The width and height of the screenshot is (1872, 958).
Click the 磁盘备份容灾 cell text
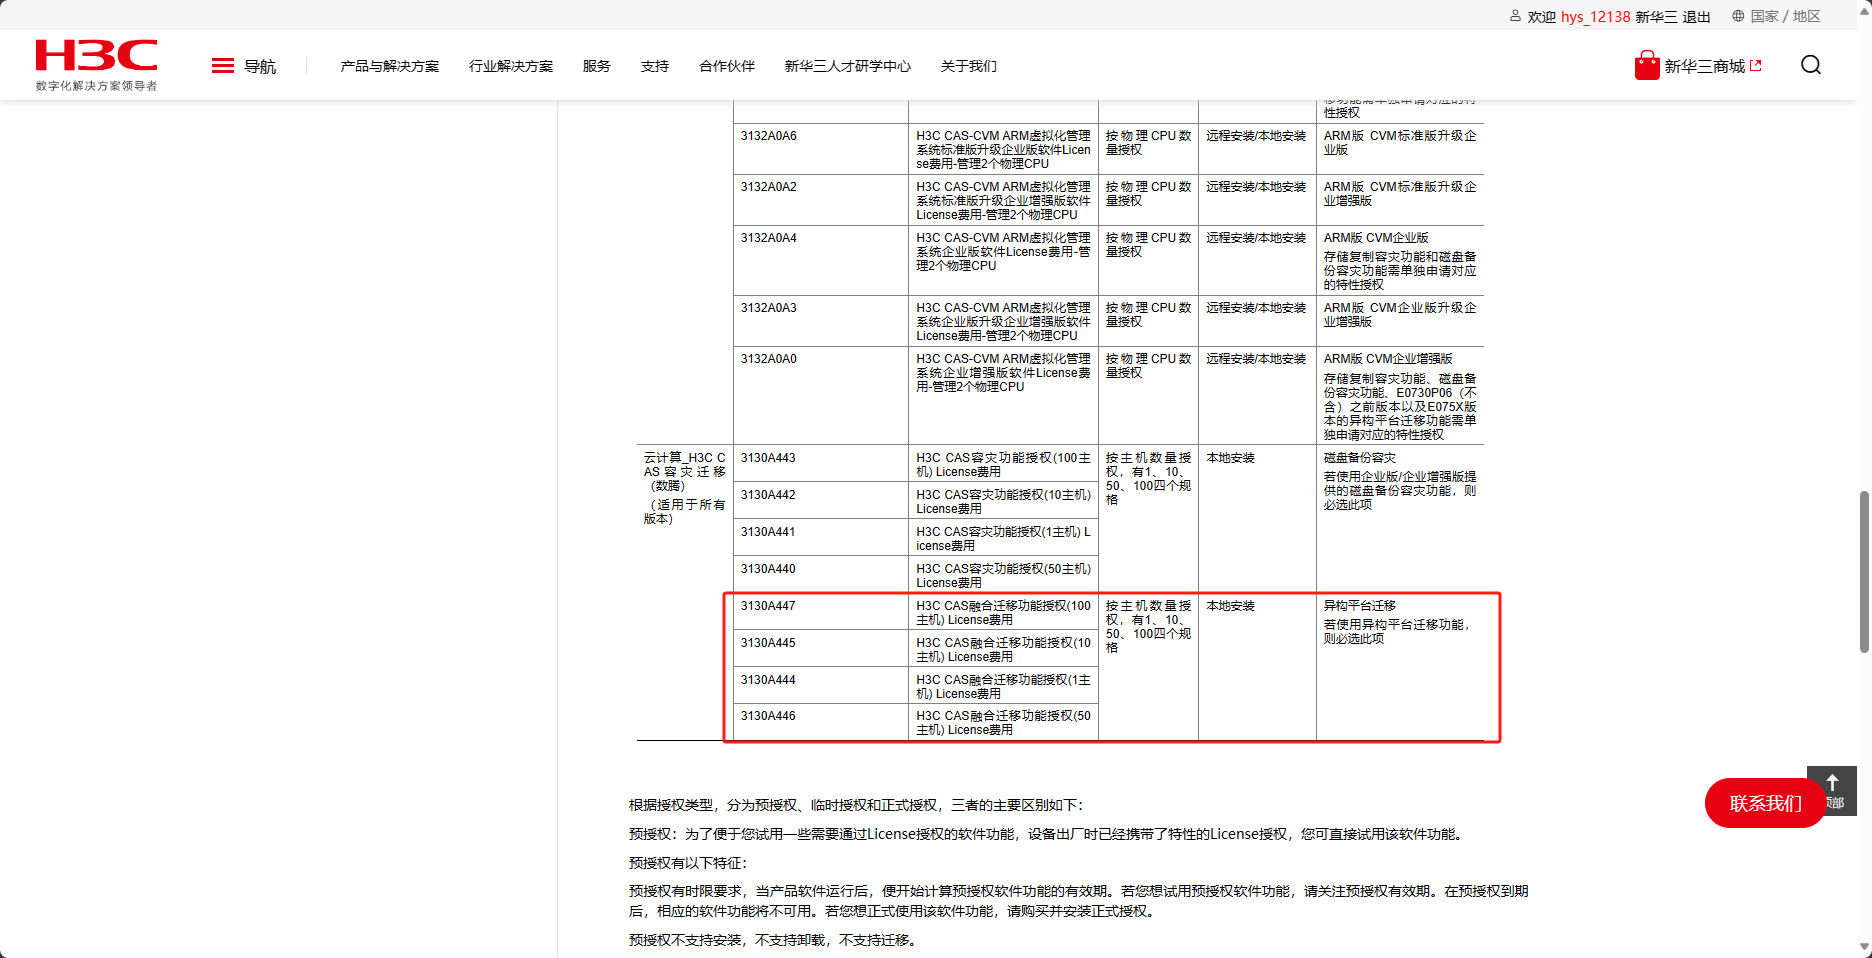point(1359,458)
